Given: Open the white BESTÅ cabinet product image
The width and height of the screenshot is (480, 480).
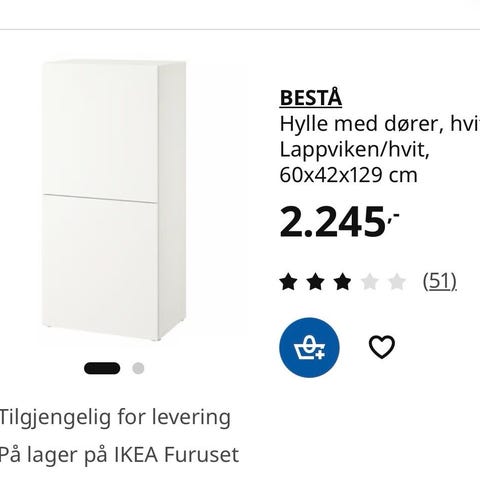Looking at the screenshot, I should [113, 200].
